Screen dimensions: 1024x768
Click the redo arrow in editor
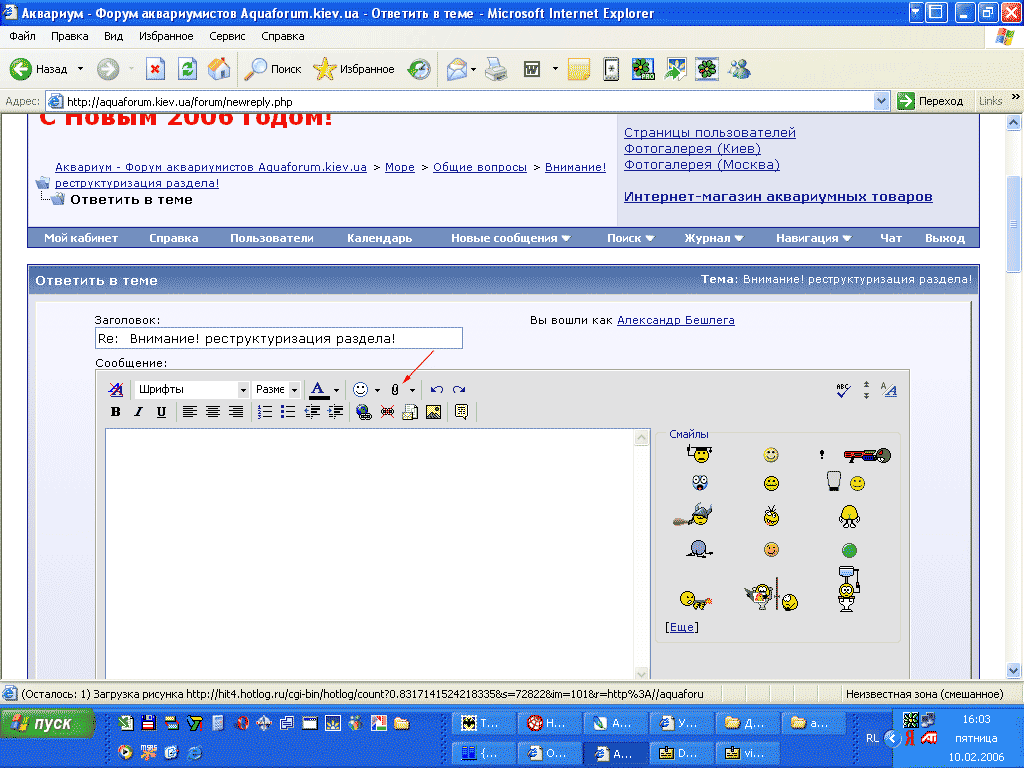(459, 390)
